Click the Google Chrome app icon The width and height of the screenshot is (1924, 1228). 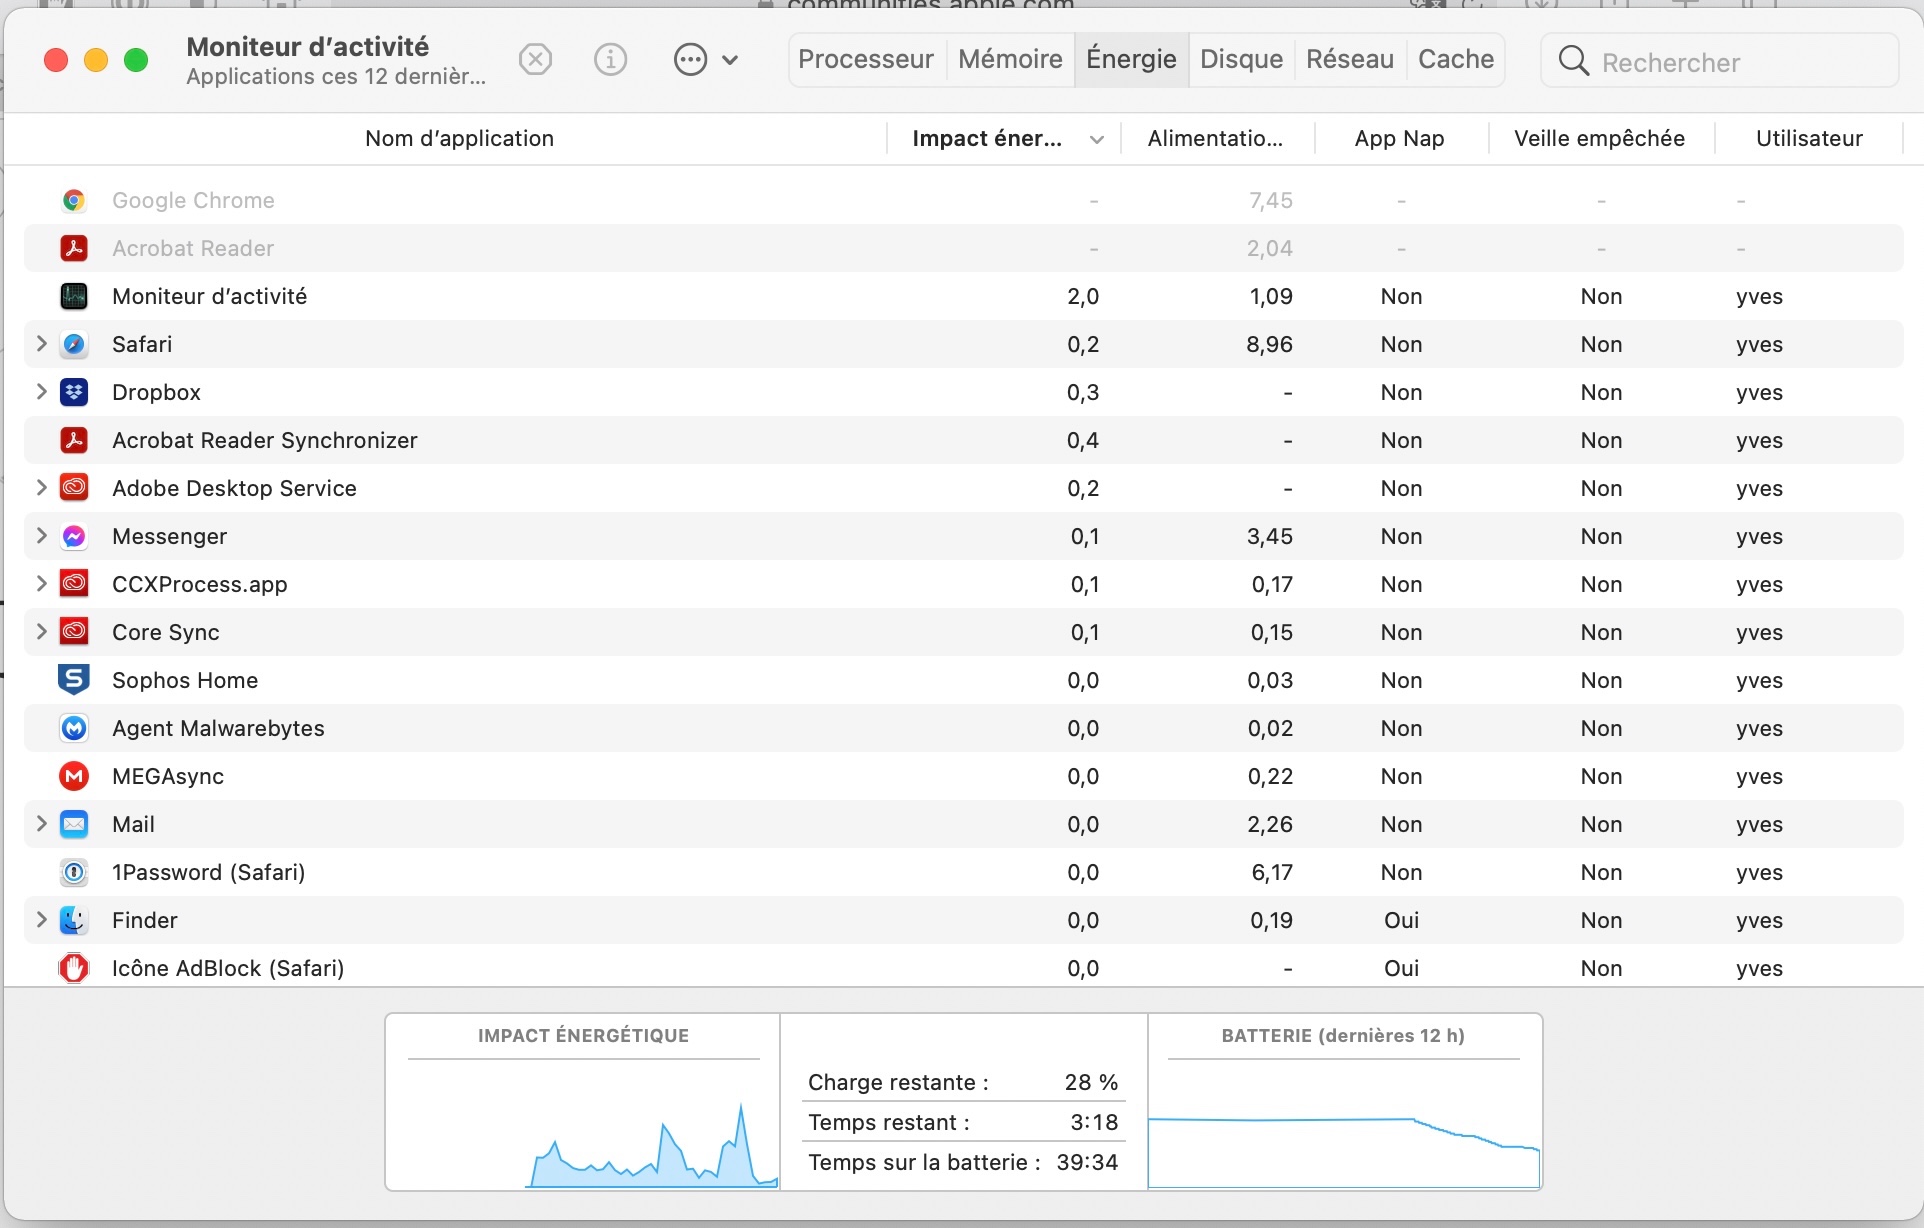74,201
